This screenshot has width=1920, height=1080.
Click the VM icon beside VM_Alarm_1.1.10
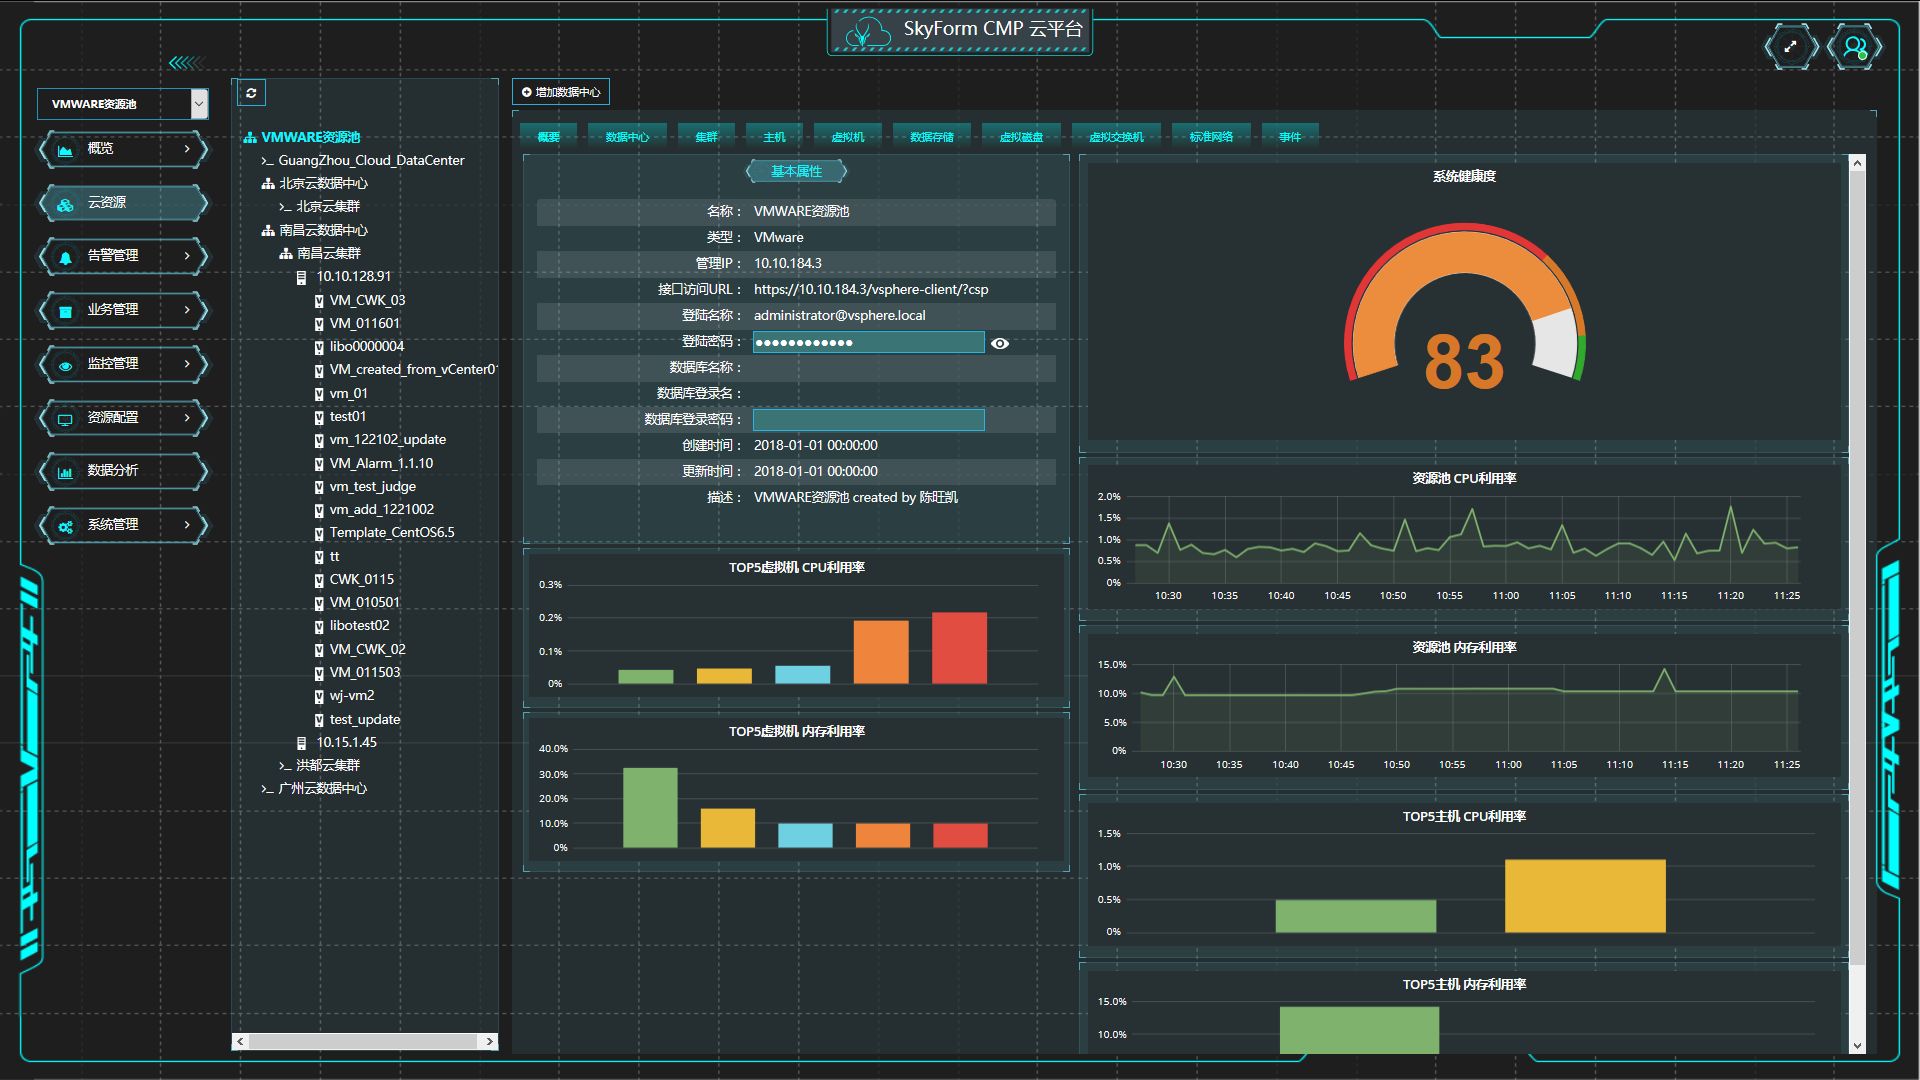319,464
